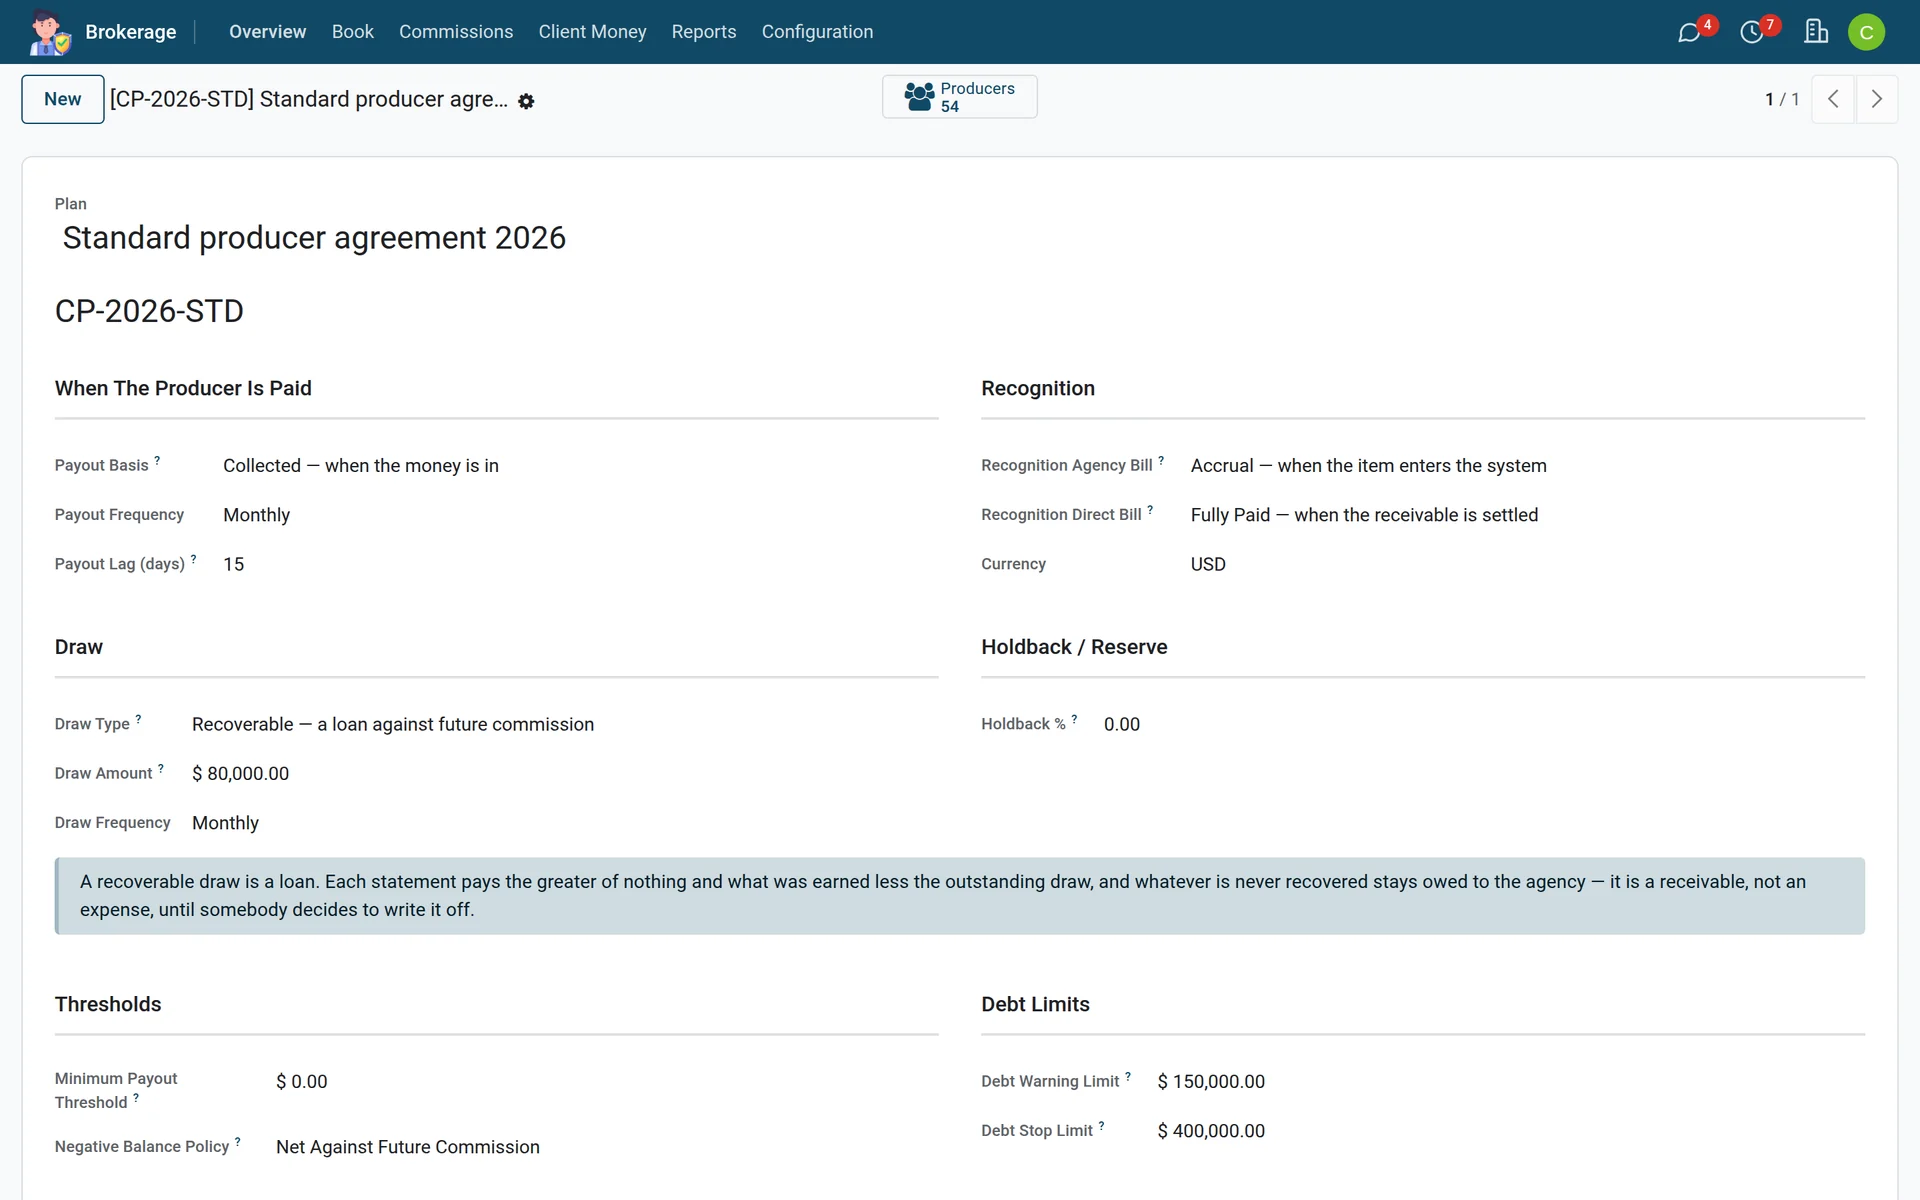Image resolution: width=1920 pixels, height=1200 pixels.
Task: Click the pager counter 1 / 1
Action: [1782, 99]
